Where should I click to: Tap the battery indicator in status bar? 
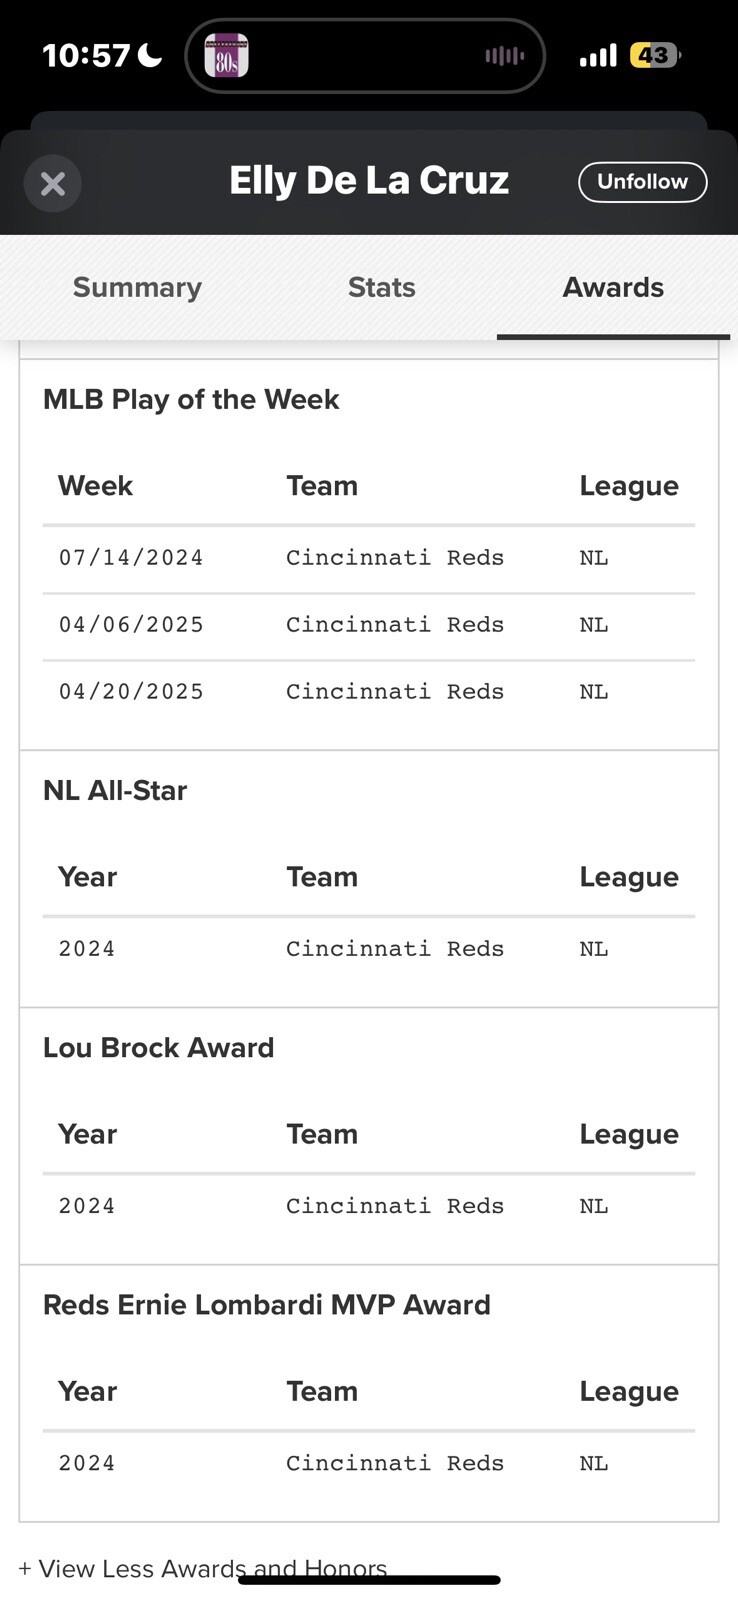[x=655, y=55]
